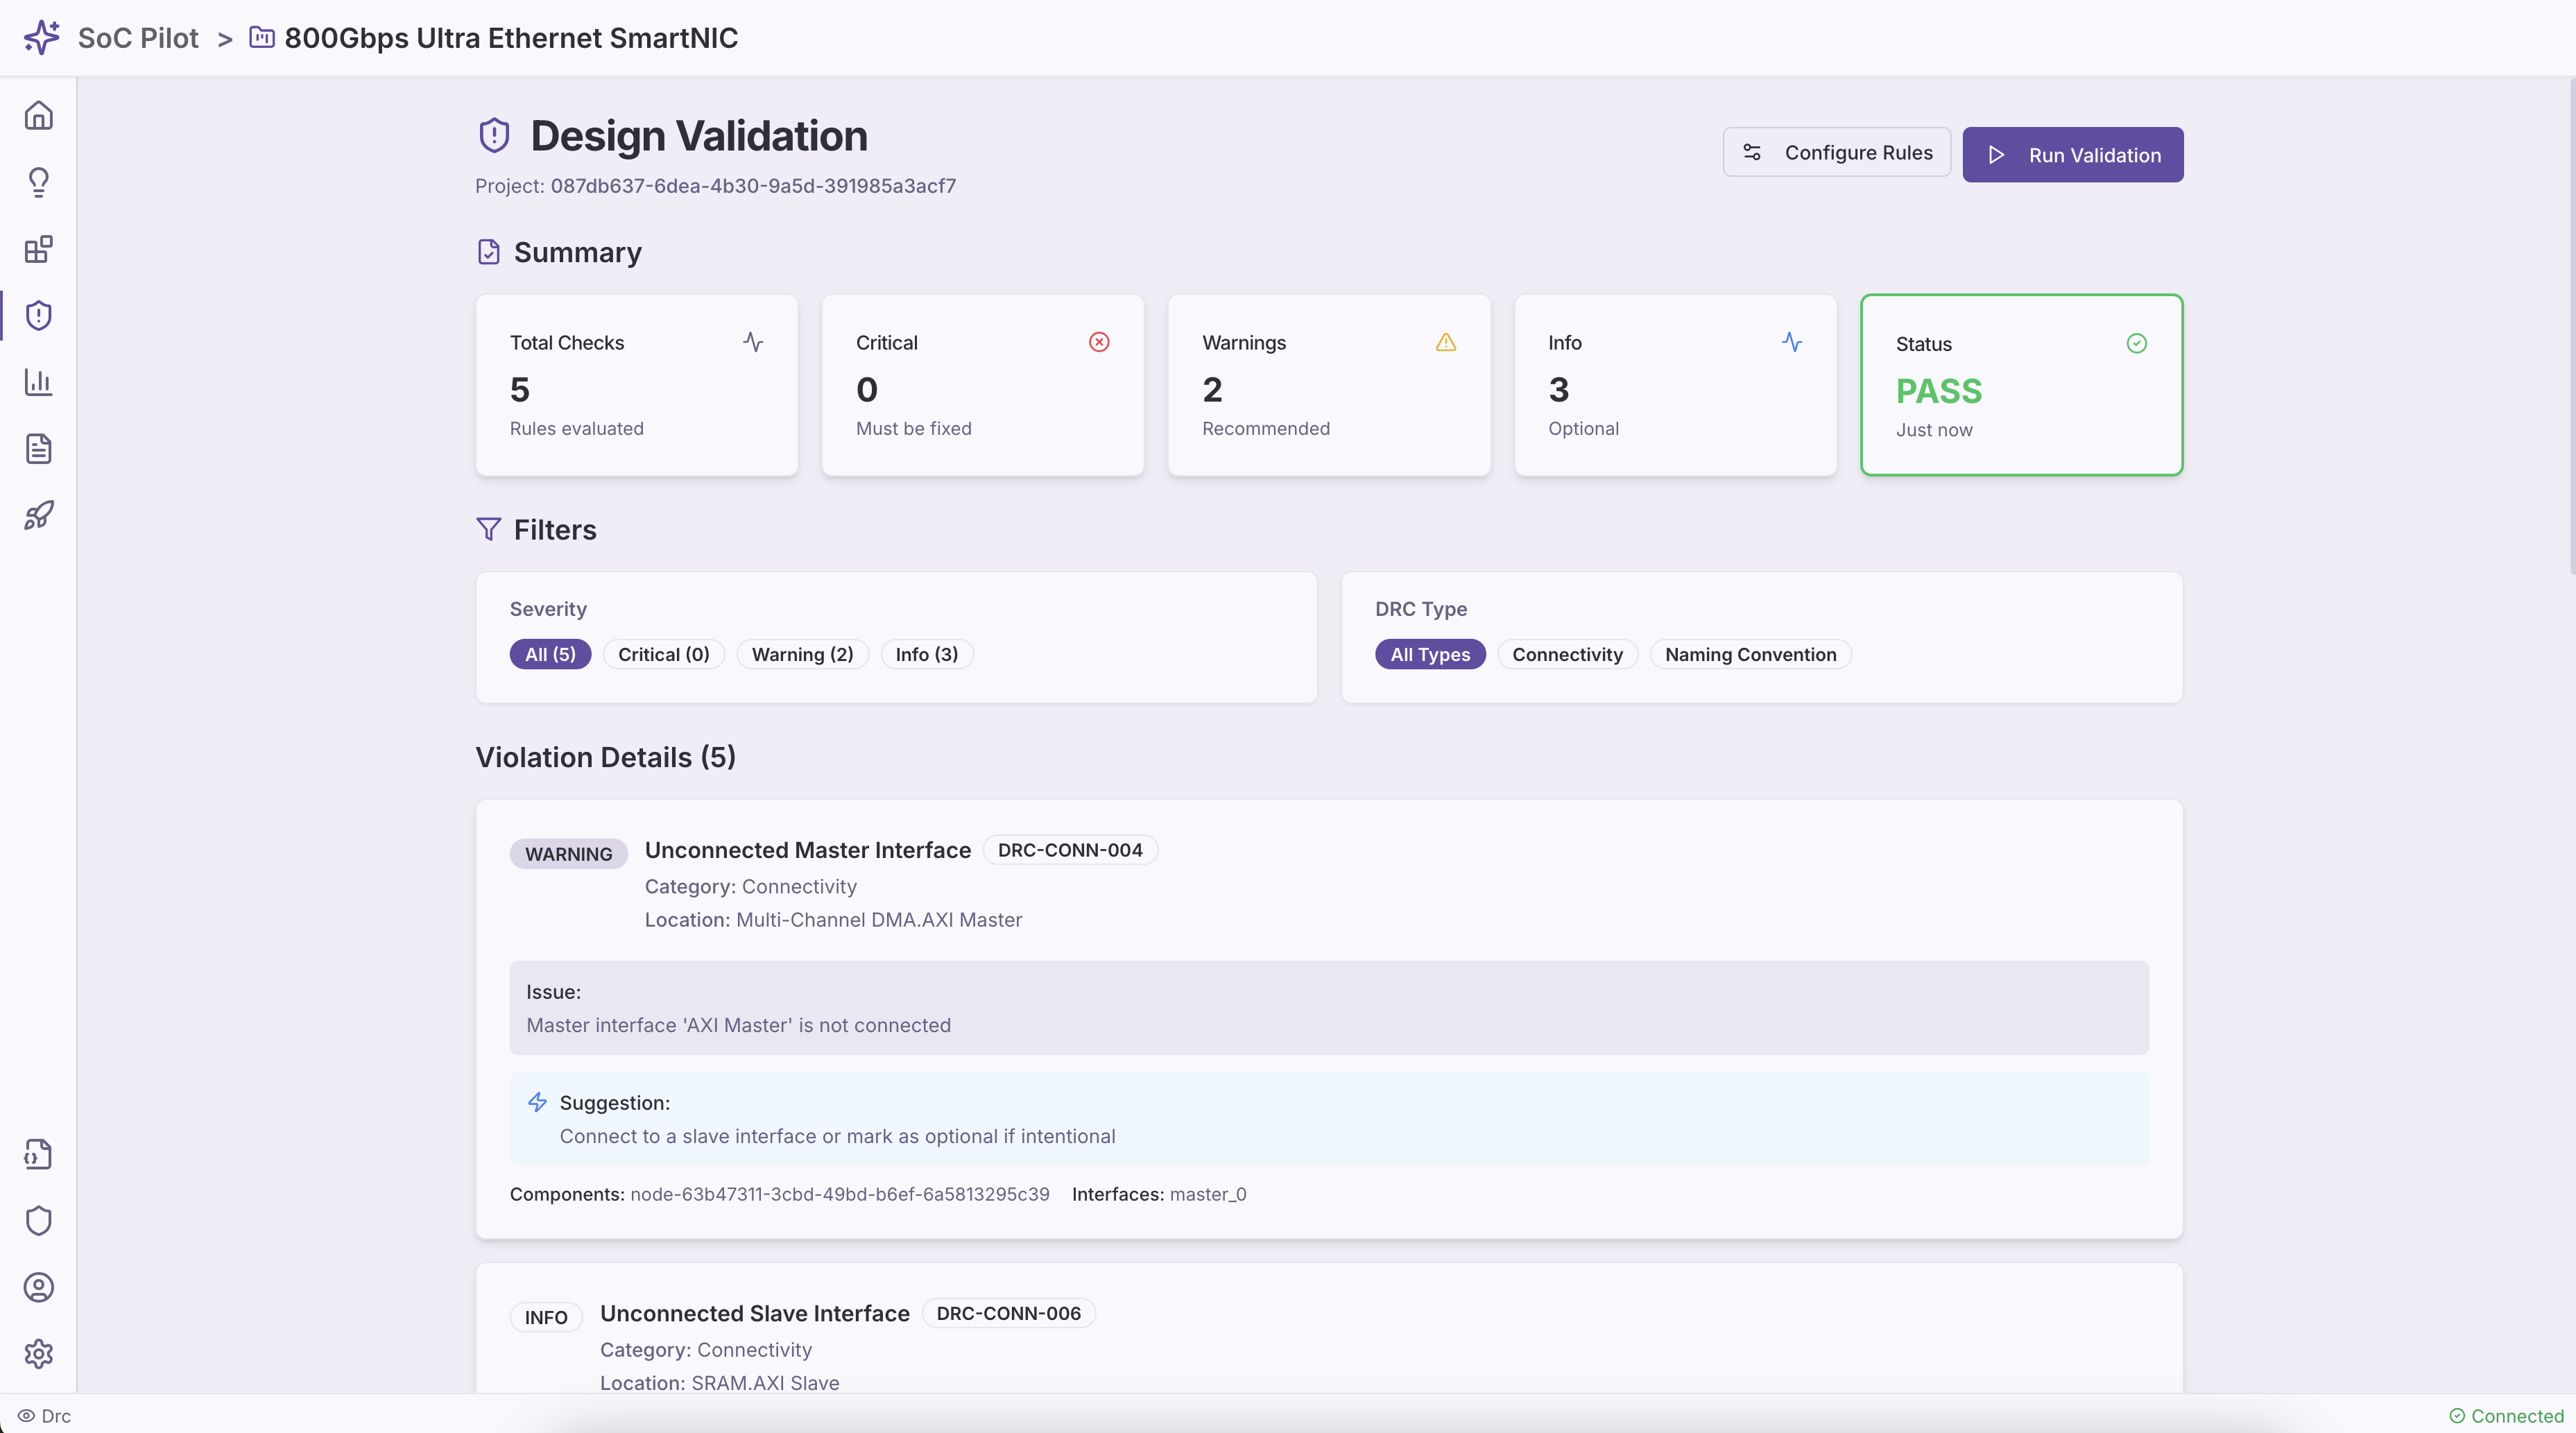Select the Naming Convention filter chip
The height and width of the screenshot is (1433, 2576).
[x=1749, y=654]
